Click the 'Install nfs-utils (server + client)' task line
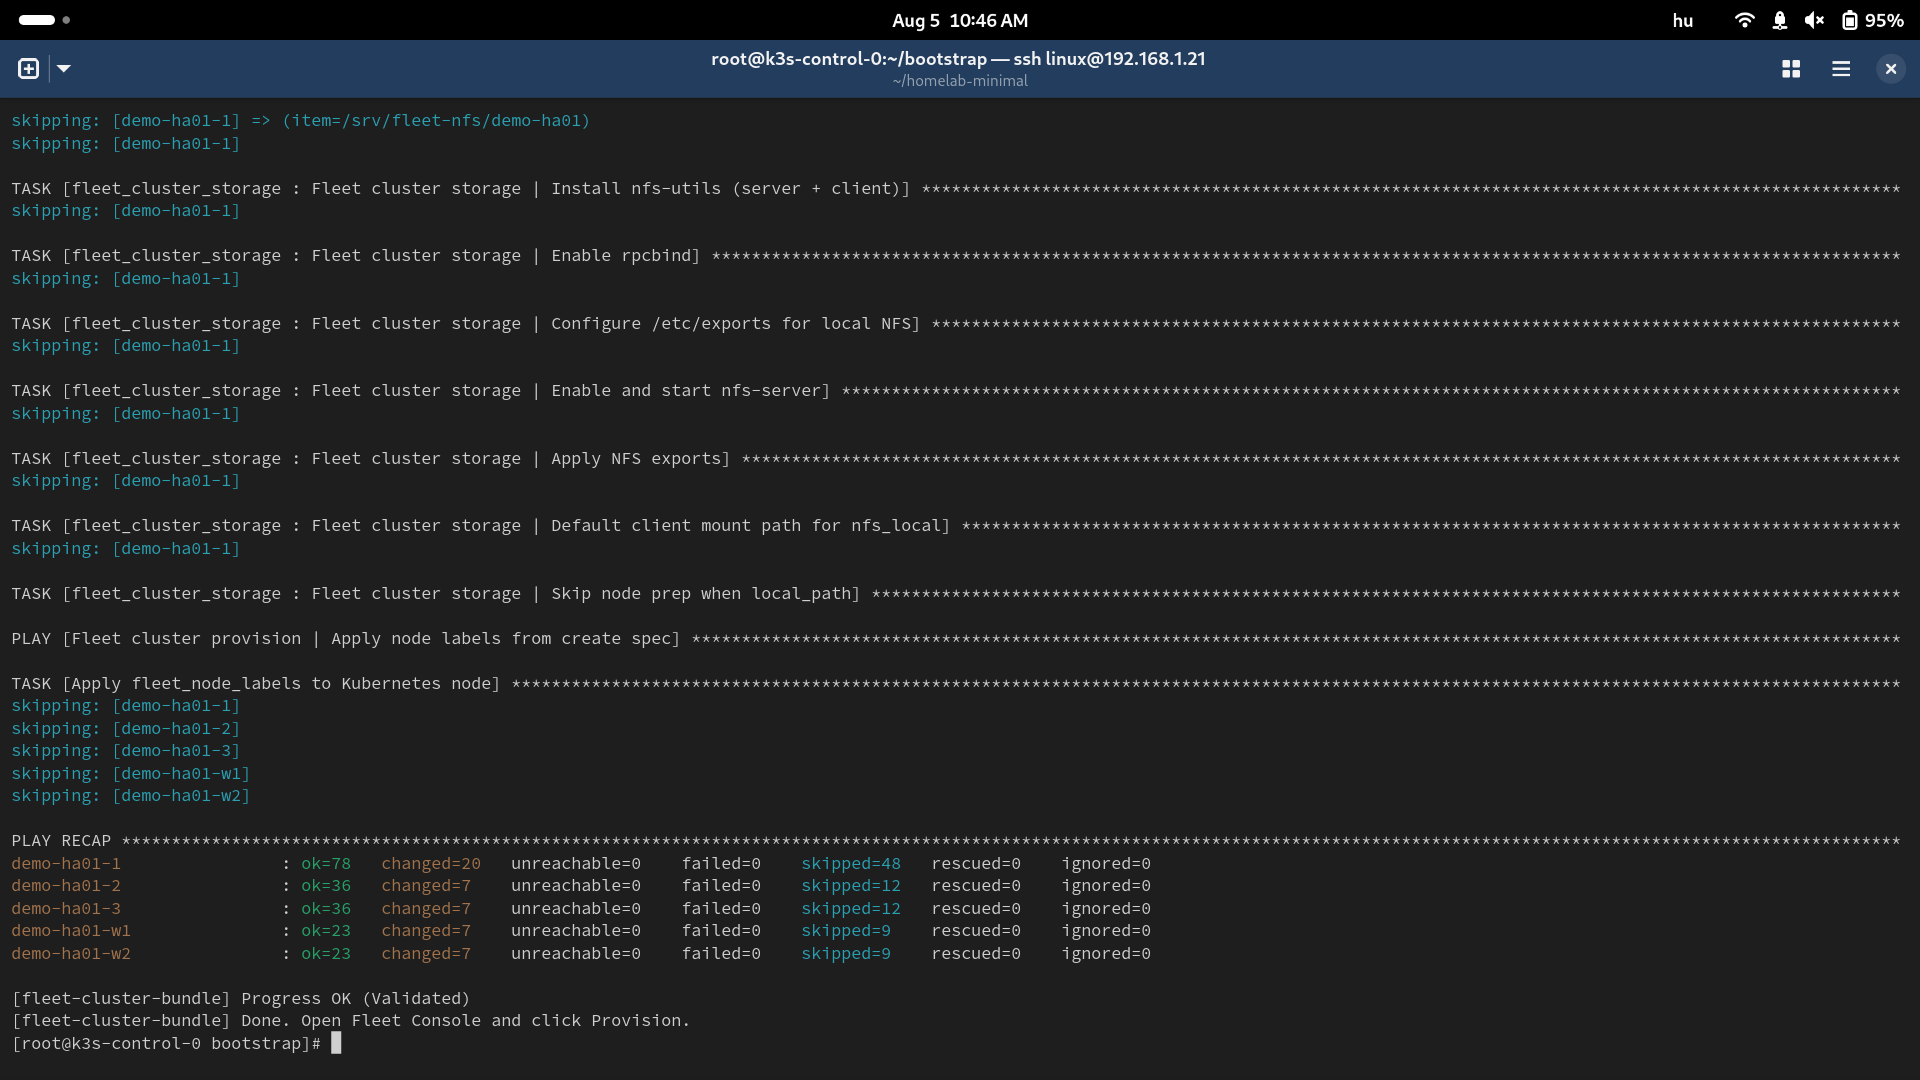This screenshot has width=1920, height=1080. click(956, 189)
